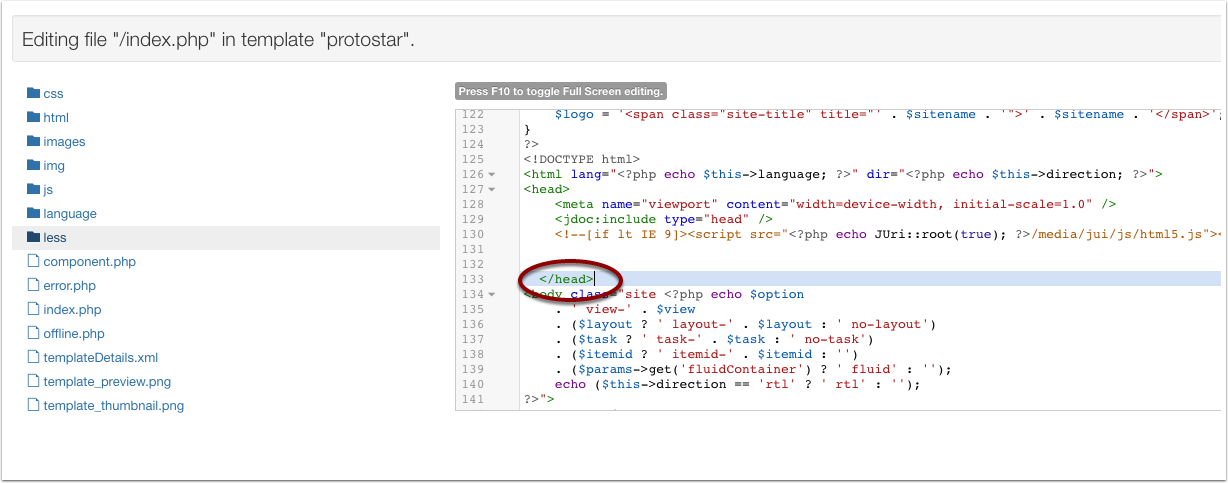Open the images folder link
This screenshot has width=1228, height=483.
(x=64, y=142)
